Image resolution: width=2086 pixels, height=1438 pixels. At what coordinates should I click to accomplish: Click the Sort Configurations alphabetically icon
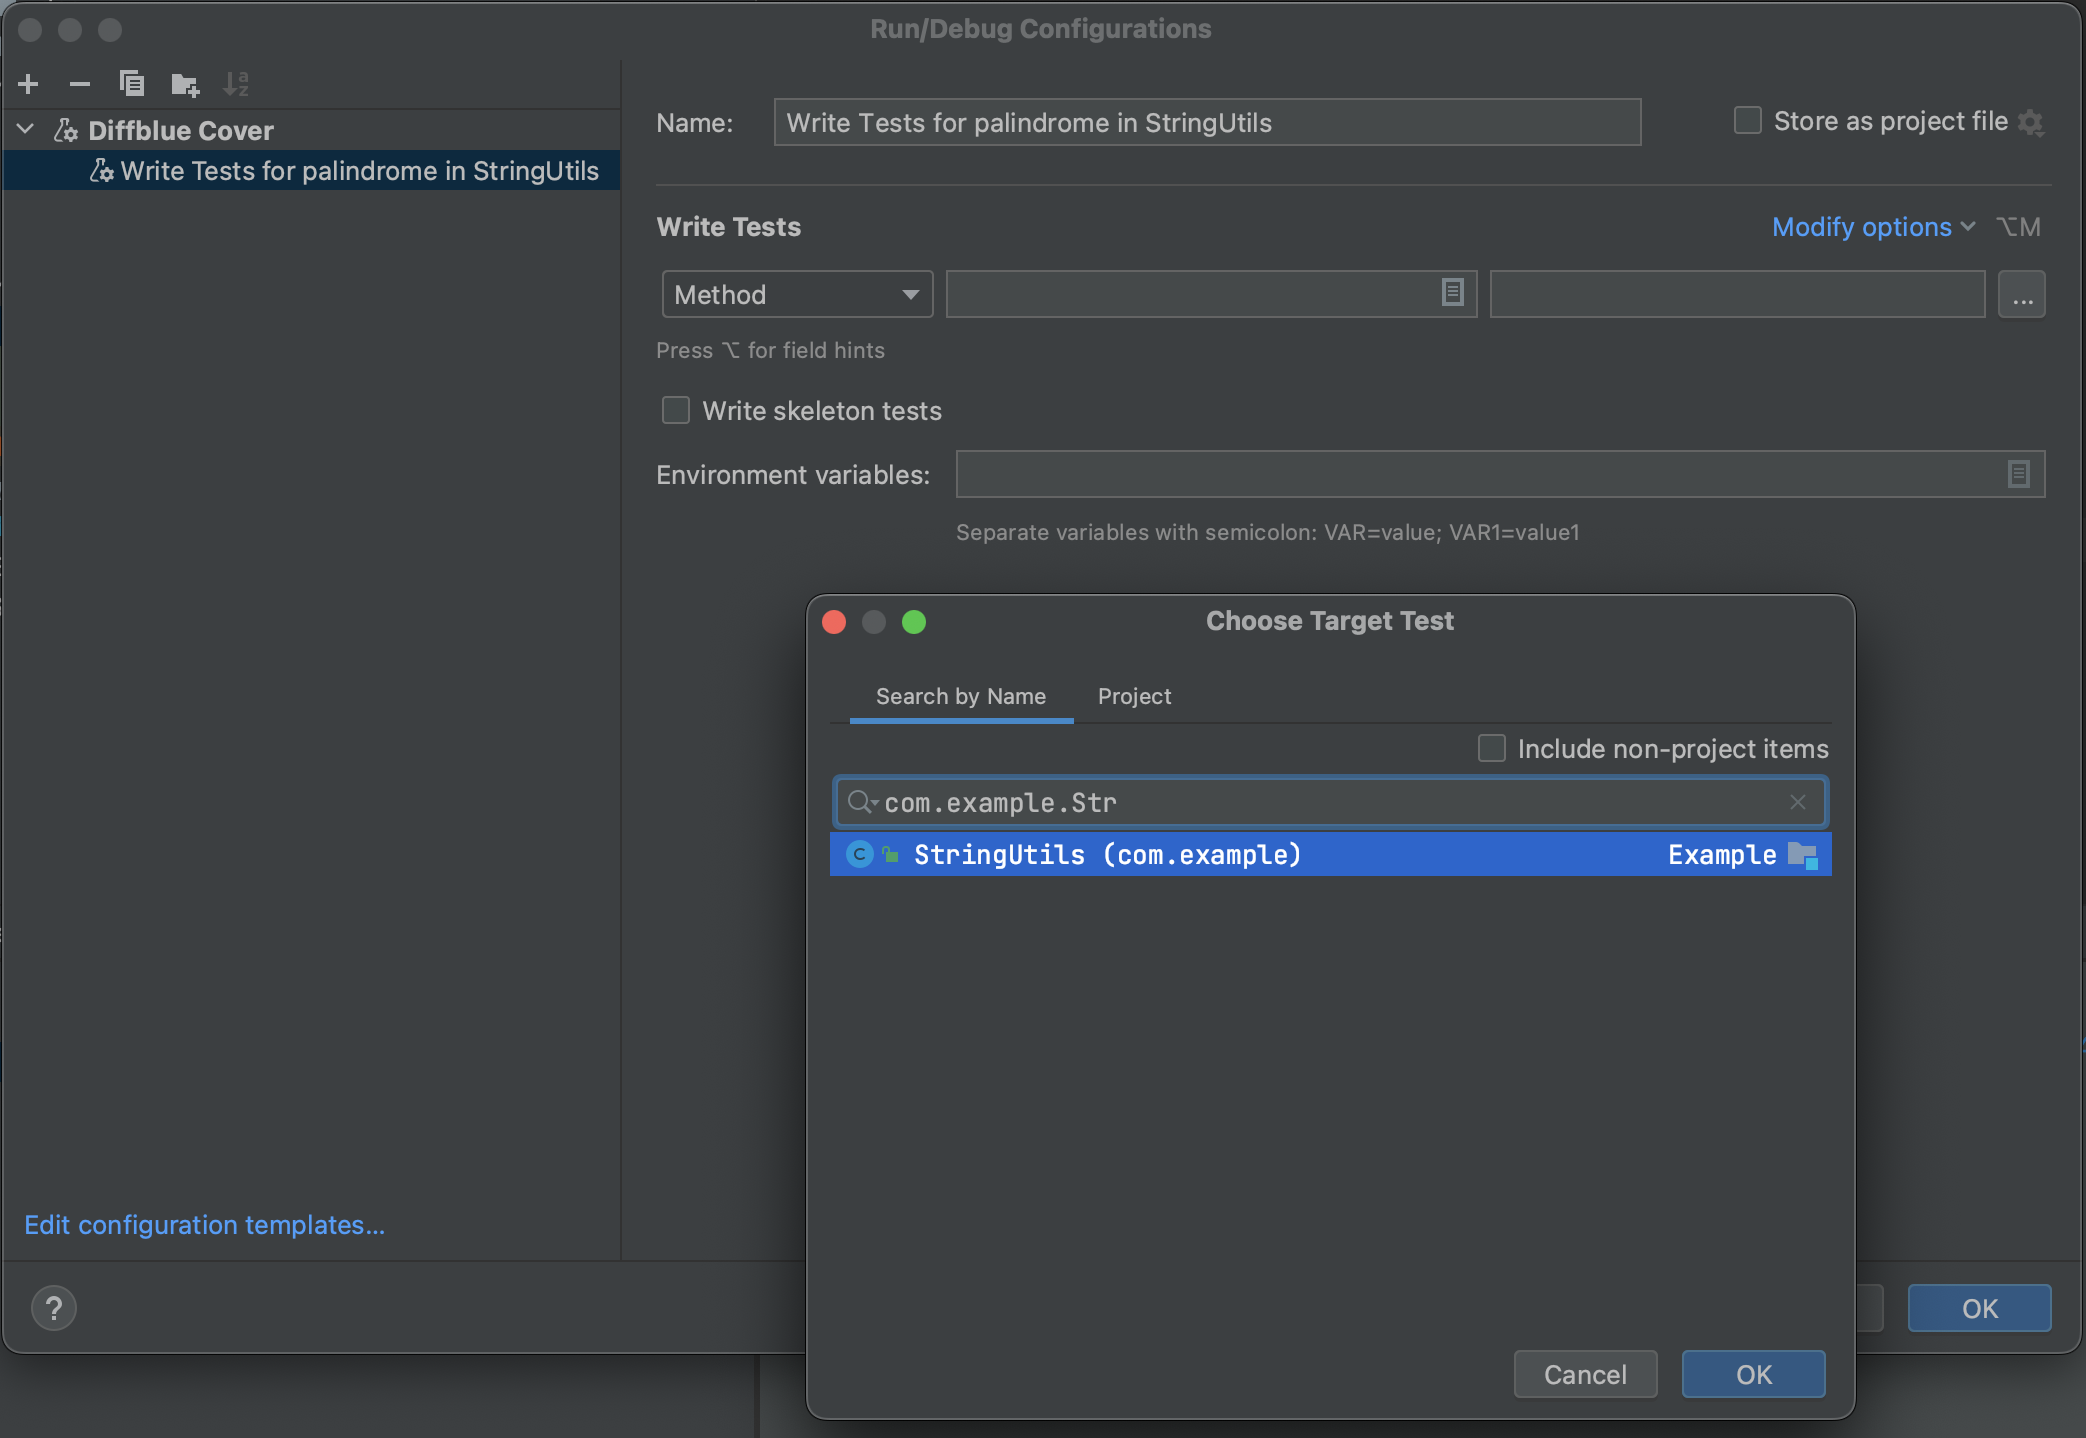click(236, 84)
